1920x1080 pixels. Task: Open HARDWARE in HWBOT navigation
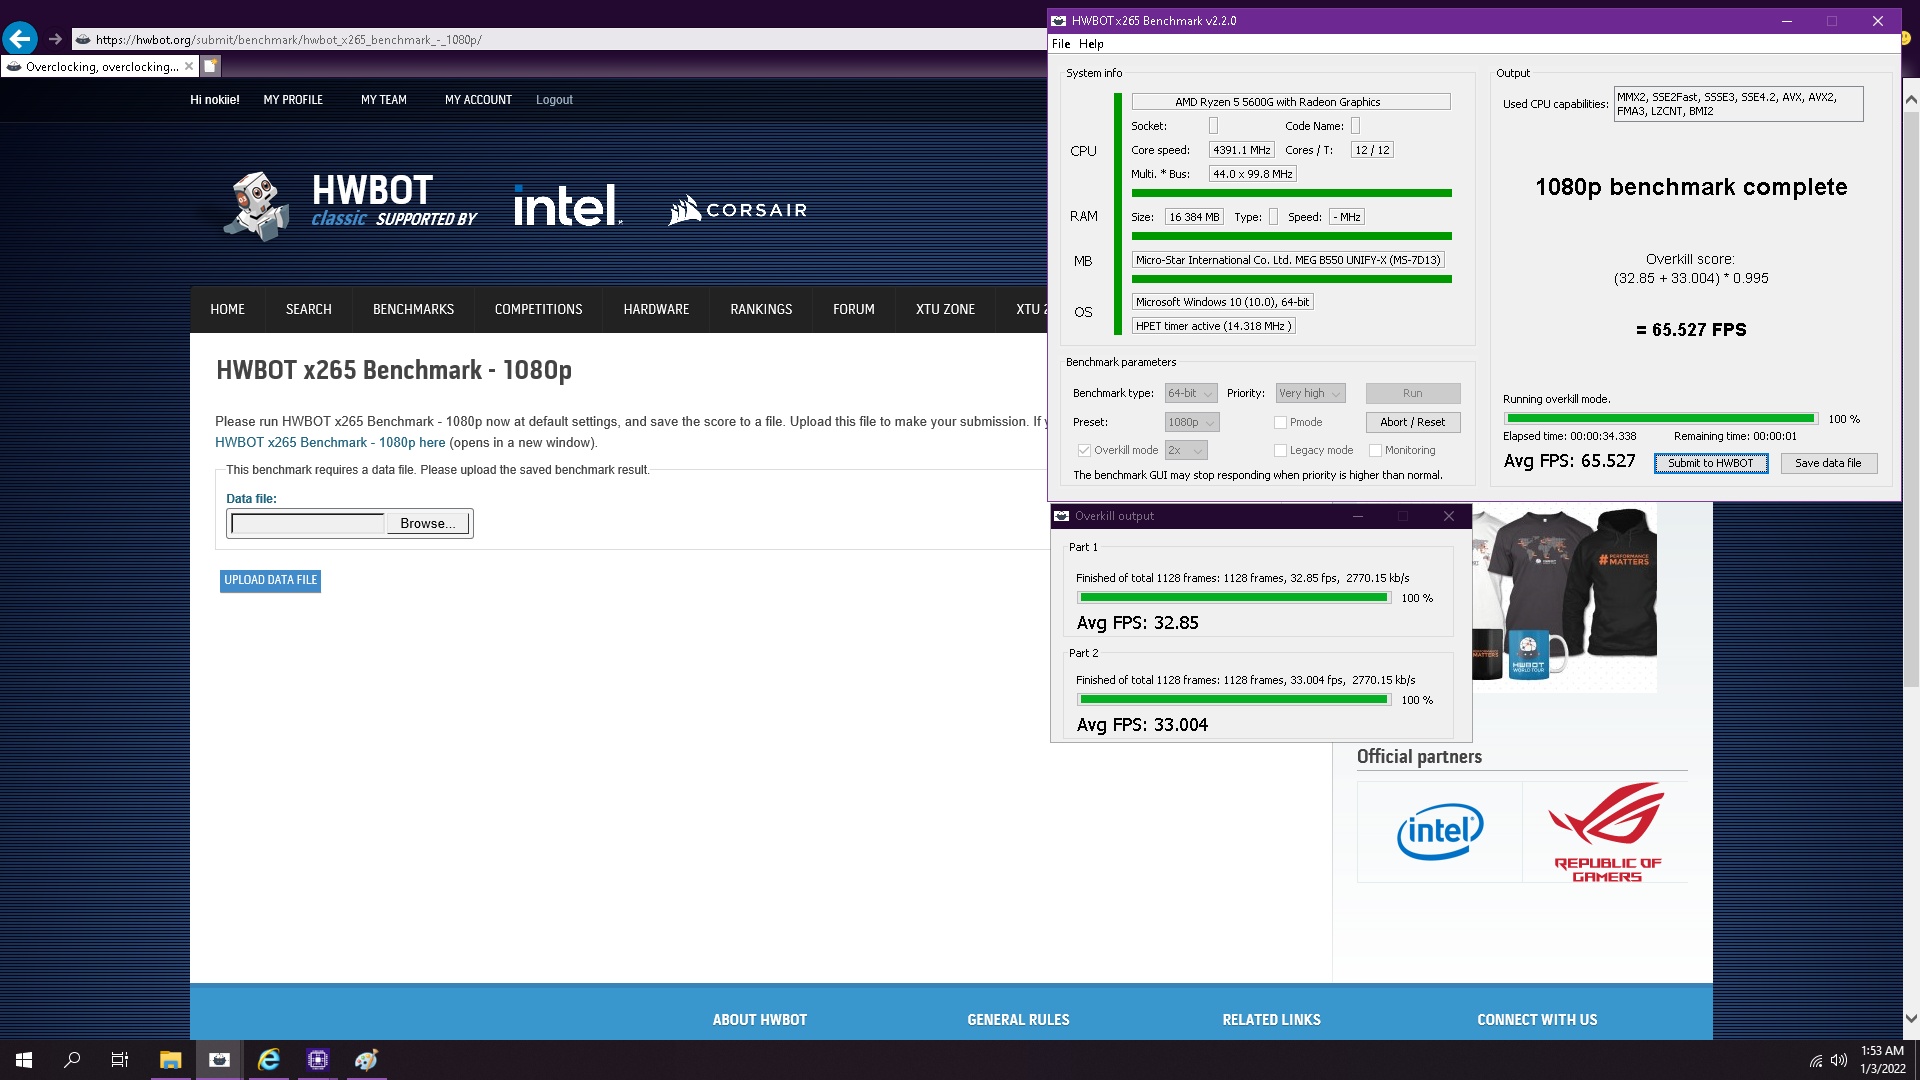[x=656, y=309]
